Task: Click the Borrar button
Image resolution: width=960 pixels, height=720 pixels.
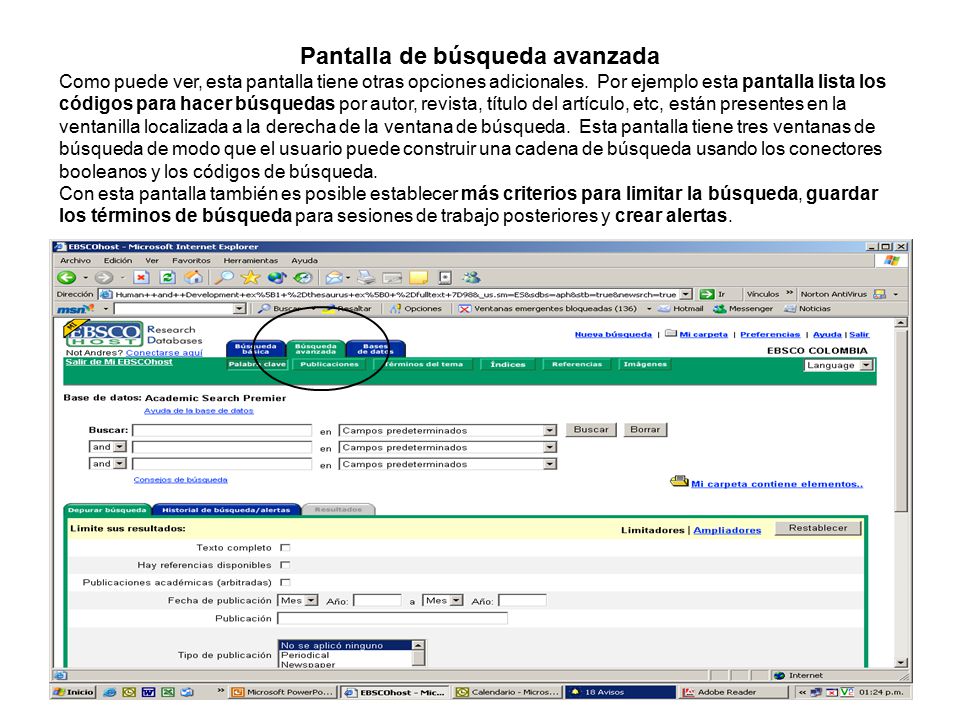Action: coord(645,429)
